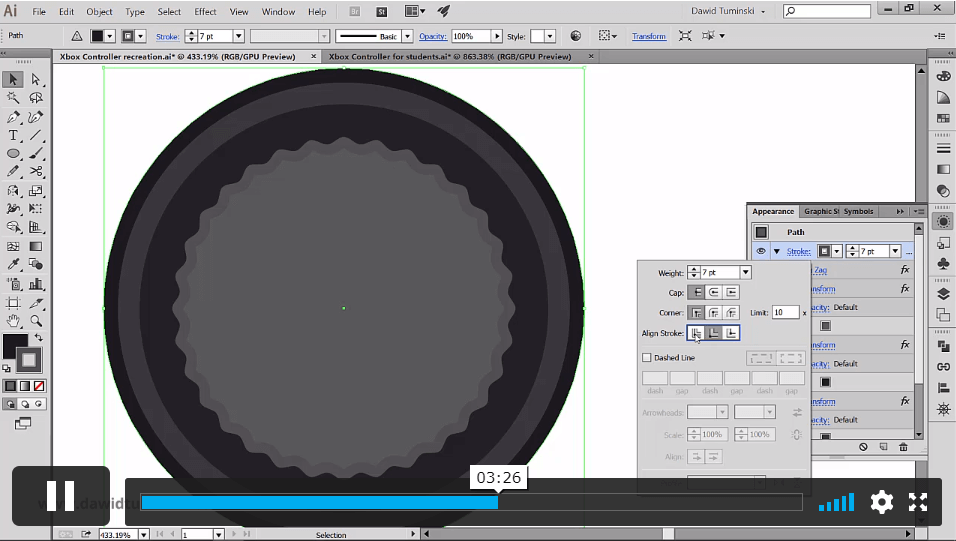Switch to Xbox Controller for students.ai tab
The image size is (956, 541).
tap(450, 56)
